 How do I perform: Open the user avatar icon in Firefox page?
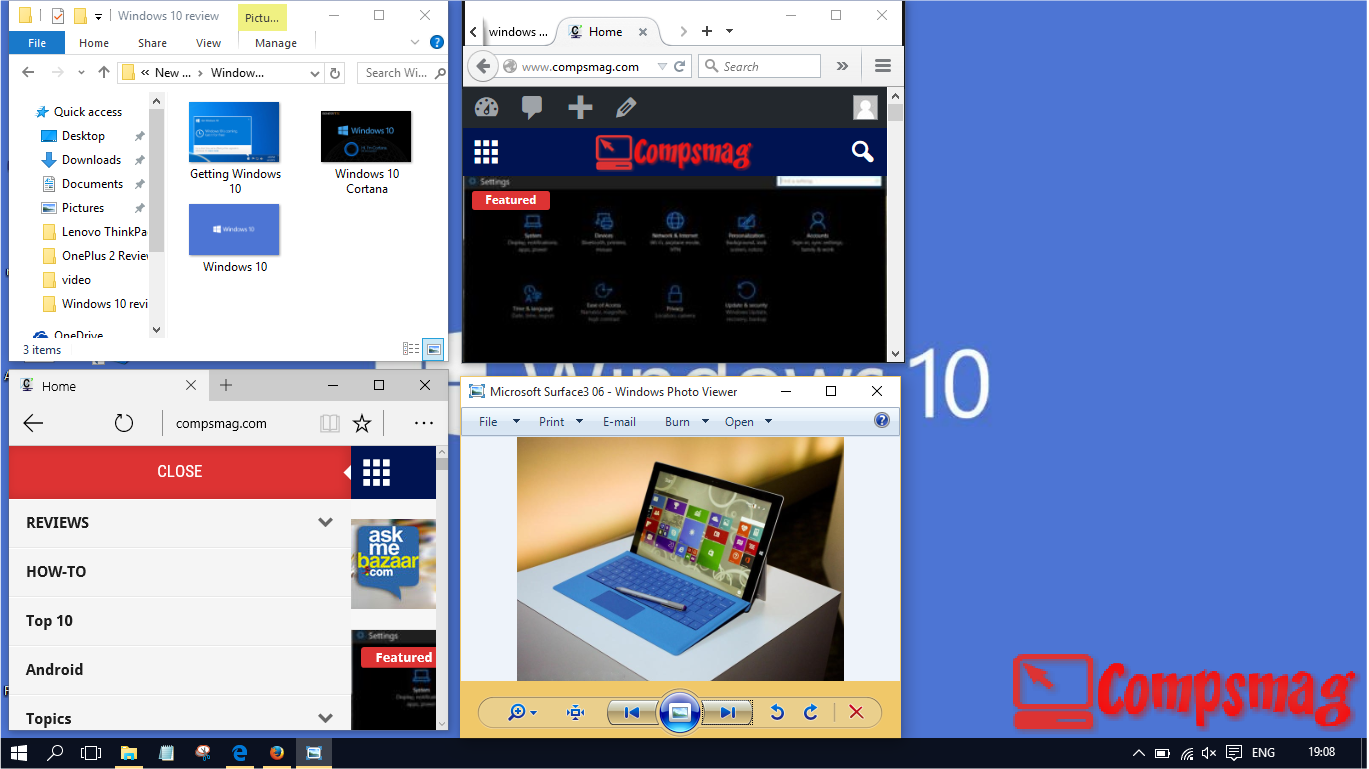[x=865, y=107]
